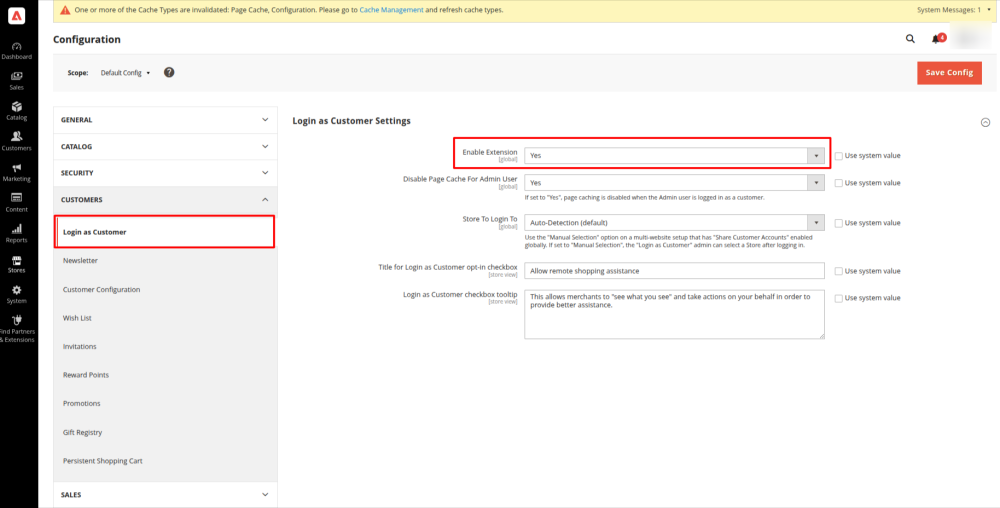
Task: Open the Store To Login To dropdown
Action: (674, 223)
